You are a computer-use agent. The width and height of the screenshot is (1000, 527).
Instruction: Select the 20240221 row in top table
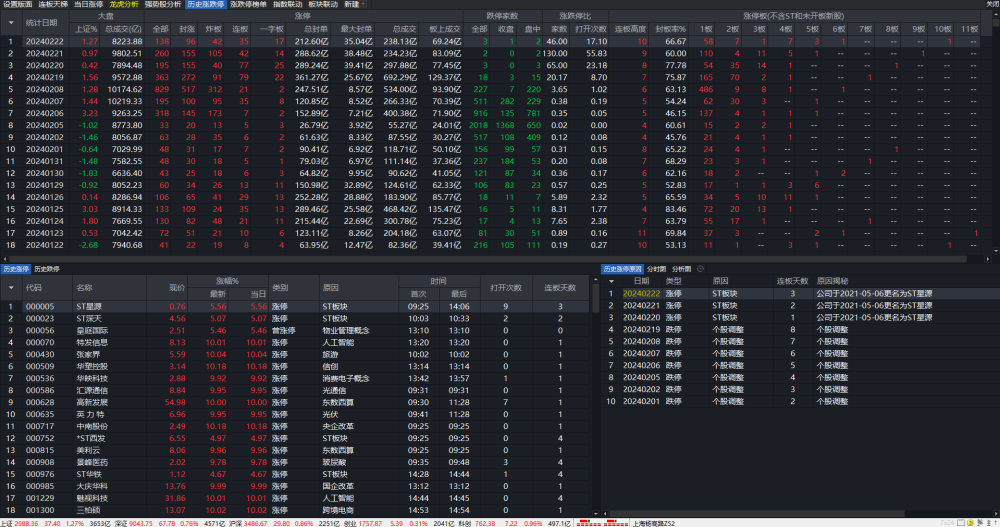(x=491, y=54)
